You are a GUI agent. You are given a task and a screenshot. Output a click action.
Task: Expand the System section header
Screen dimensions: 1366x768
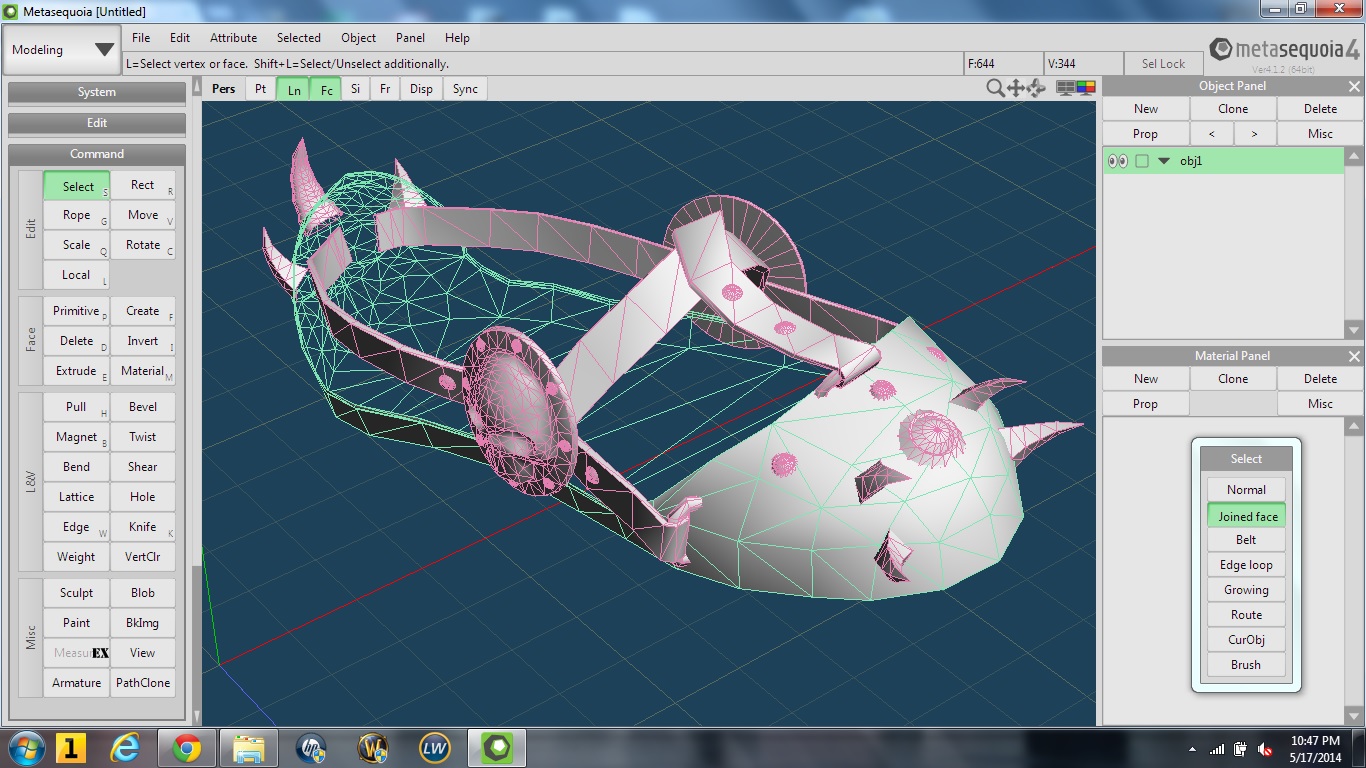(97, 92)
